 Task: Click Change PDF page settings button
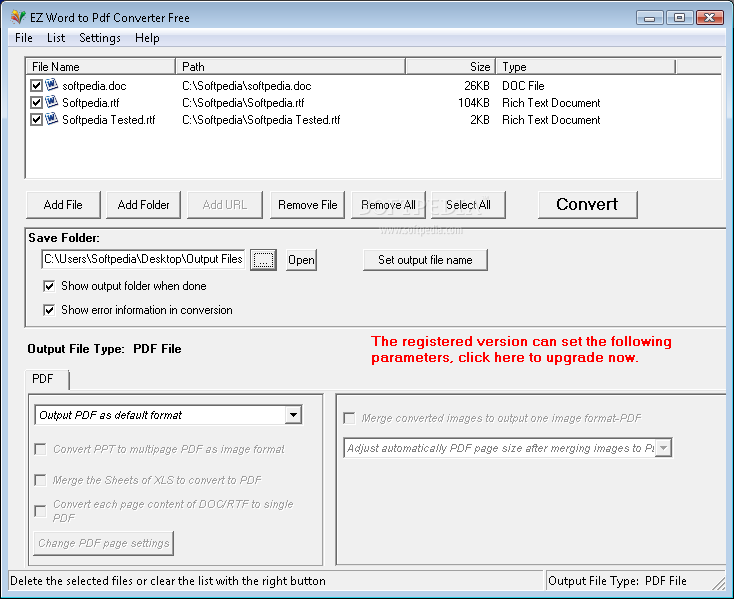[x=103, y=543]
